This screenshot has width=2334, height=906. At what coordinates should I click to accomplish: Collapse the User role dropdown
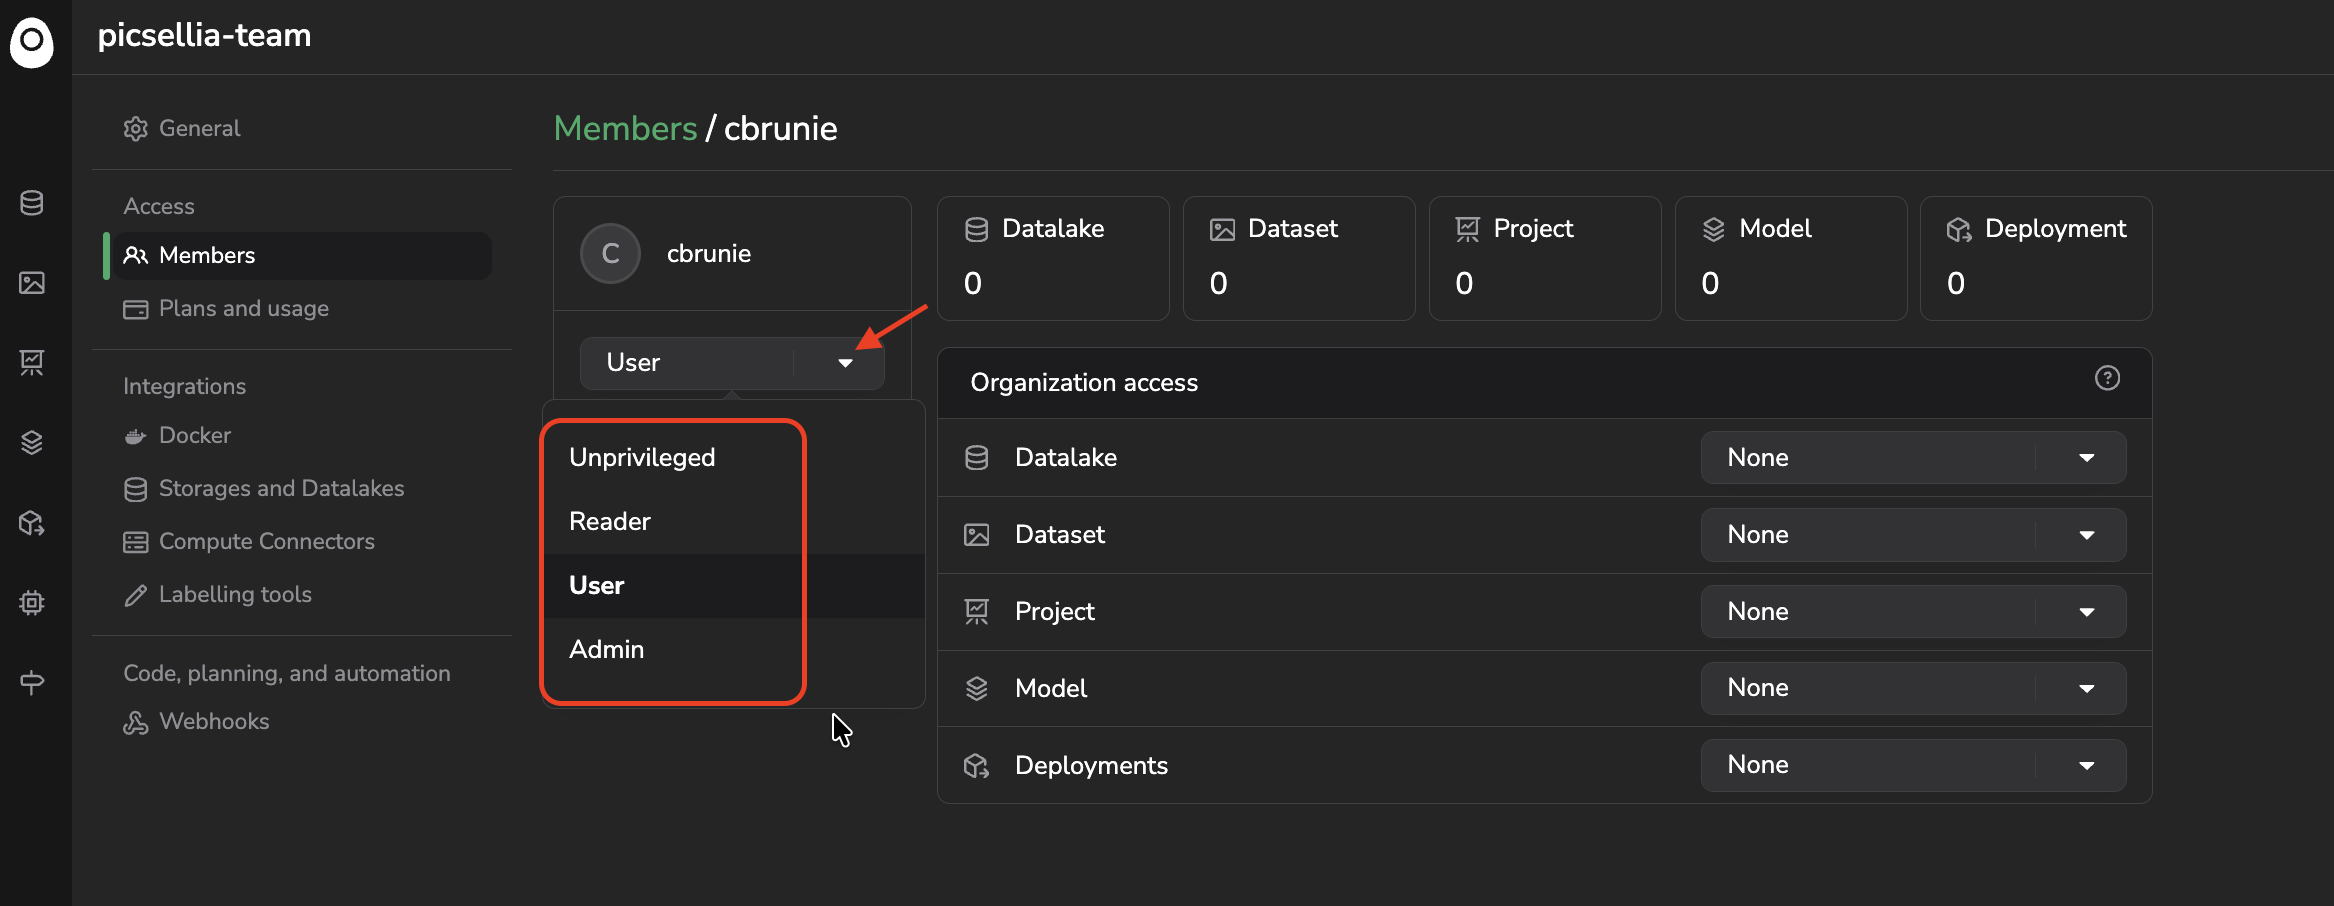click(x=732, y=362)
